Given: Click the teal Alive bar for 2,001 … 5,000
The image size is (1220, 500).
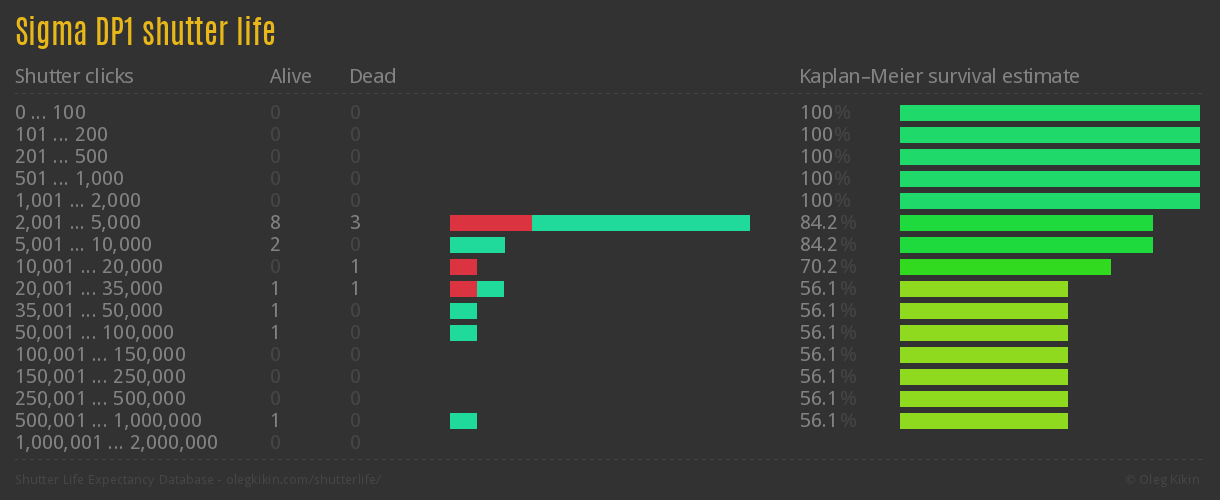Looking at the screenshot, I should [x=640, y=223].
